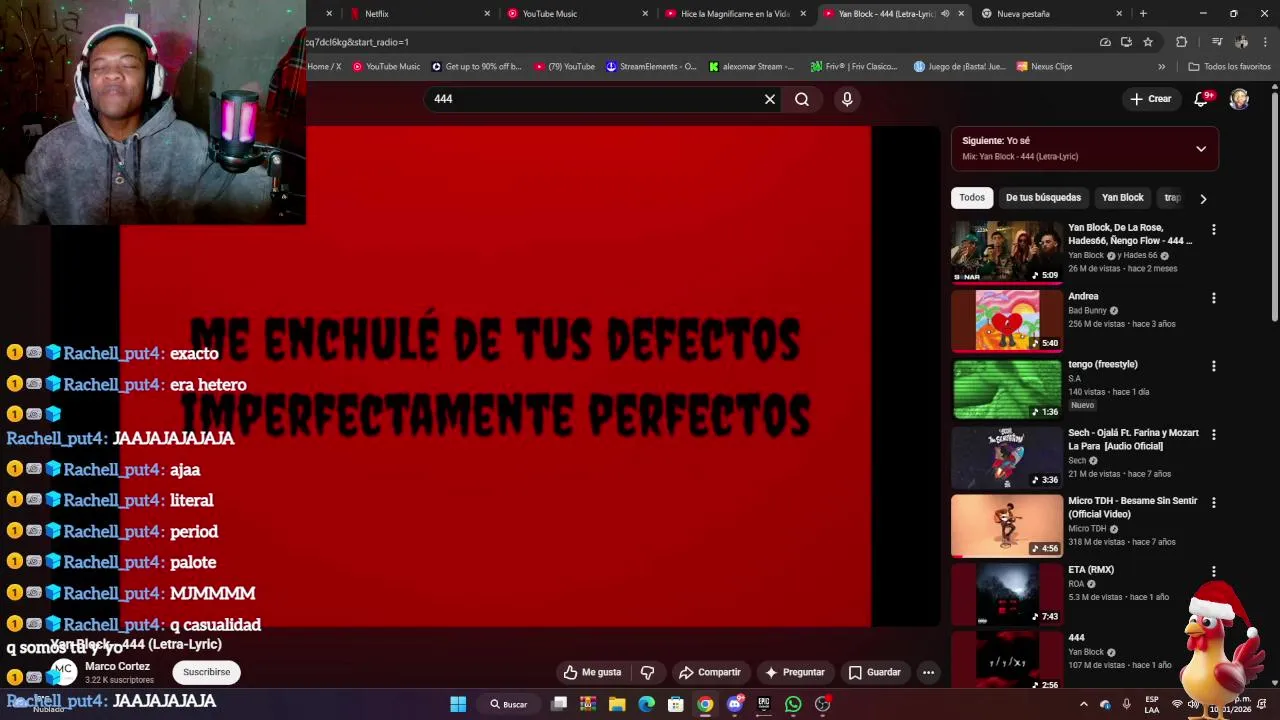Start voice search with microphone icon

click(x=847, y=99)
